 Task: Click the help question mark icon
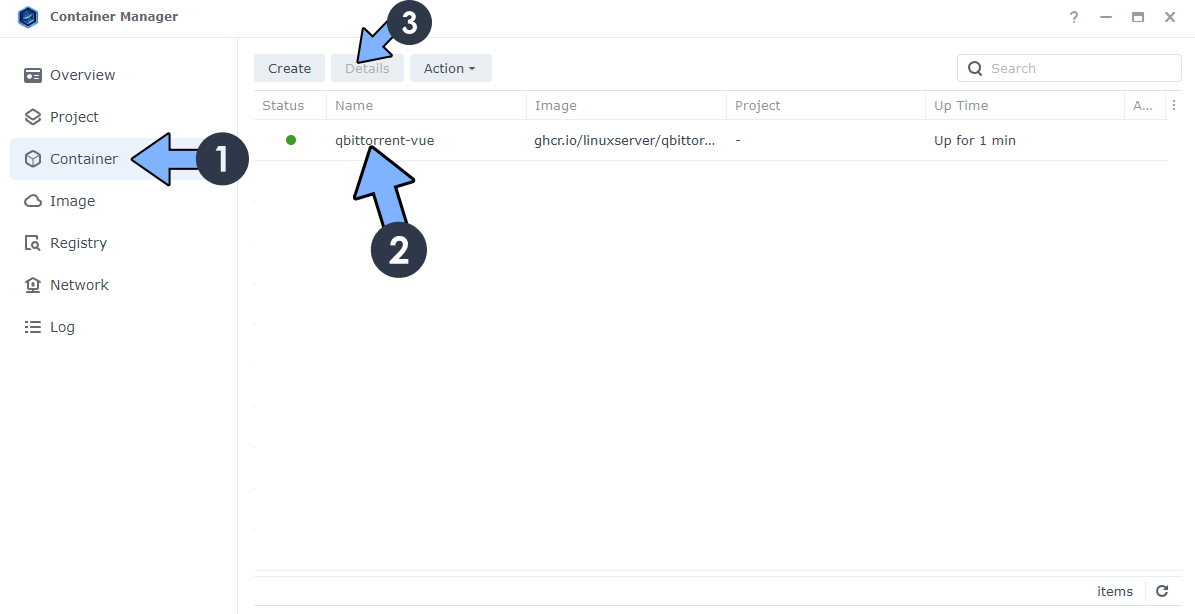pos(1074,17)
